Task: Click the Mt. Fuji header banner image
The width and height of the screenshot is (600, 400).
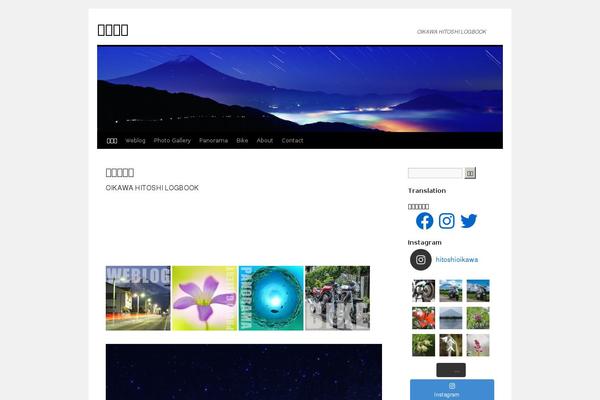Action: click(300, 89)
